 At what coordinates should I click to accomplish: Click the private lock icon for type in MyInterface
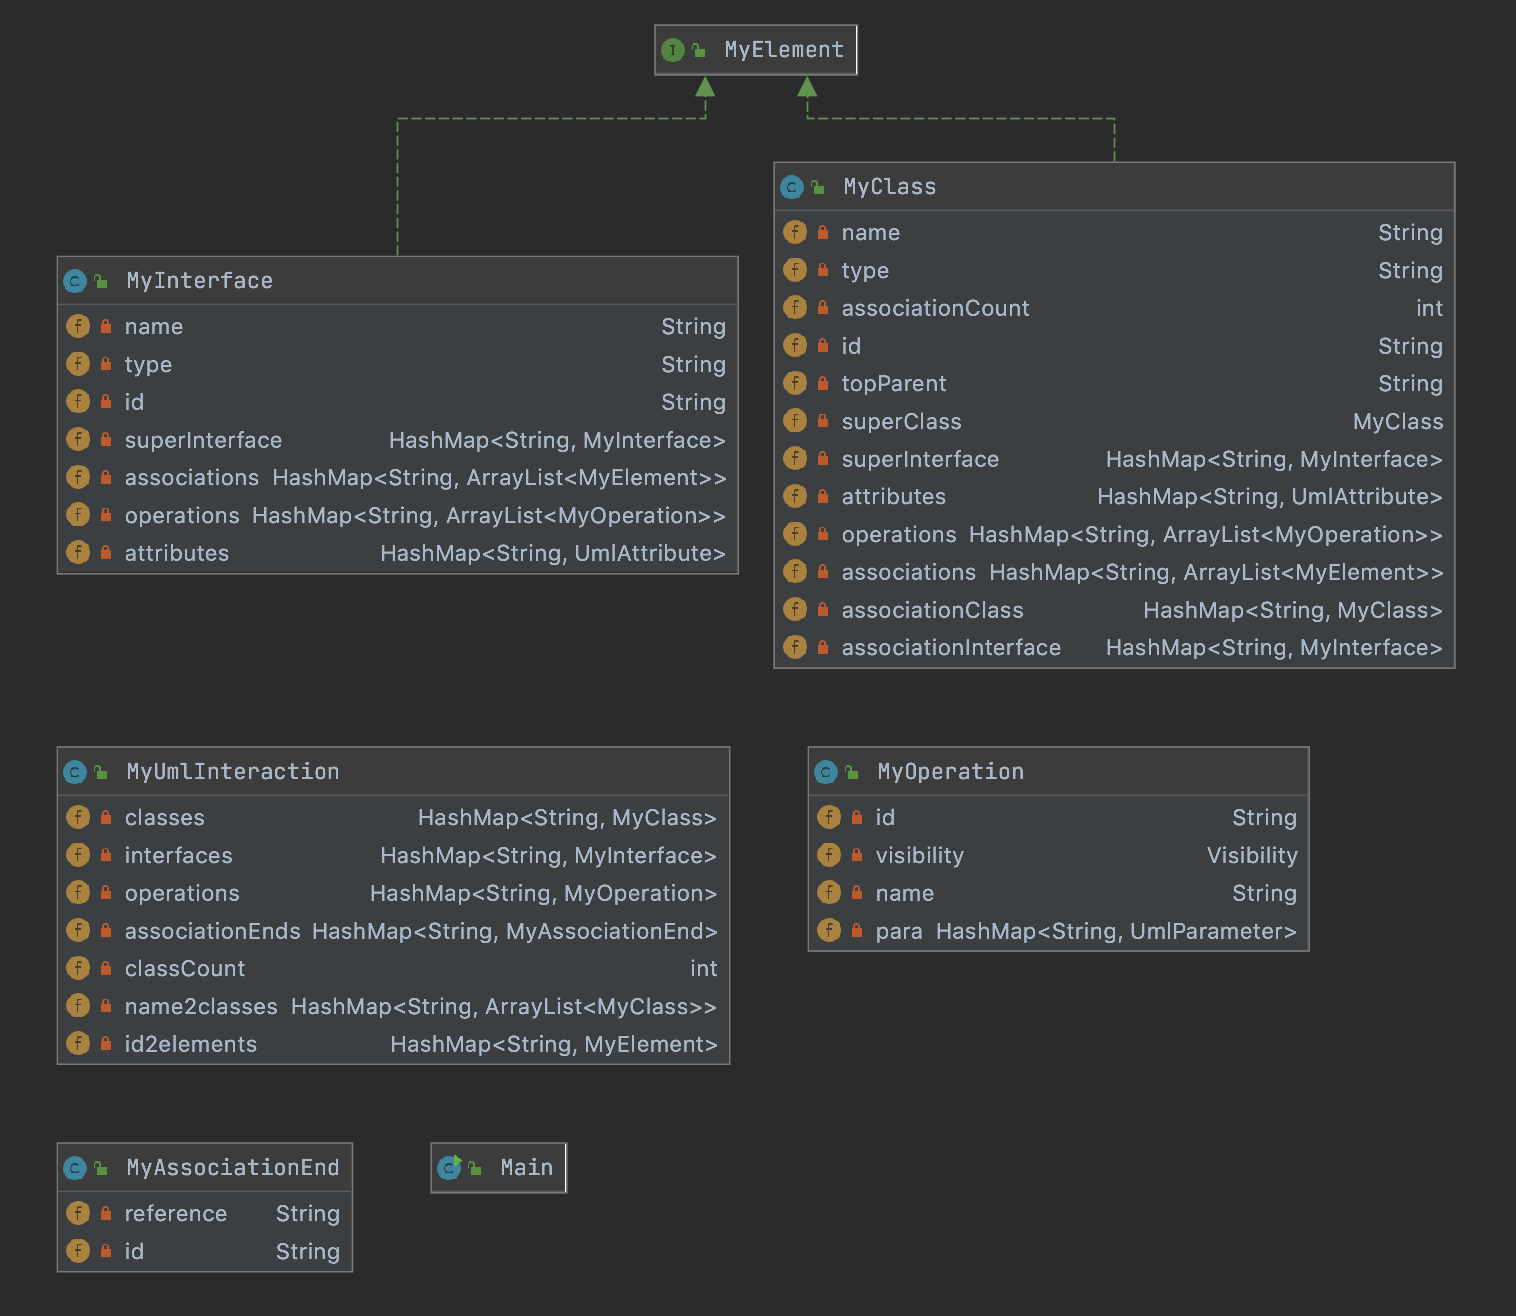106,364
